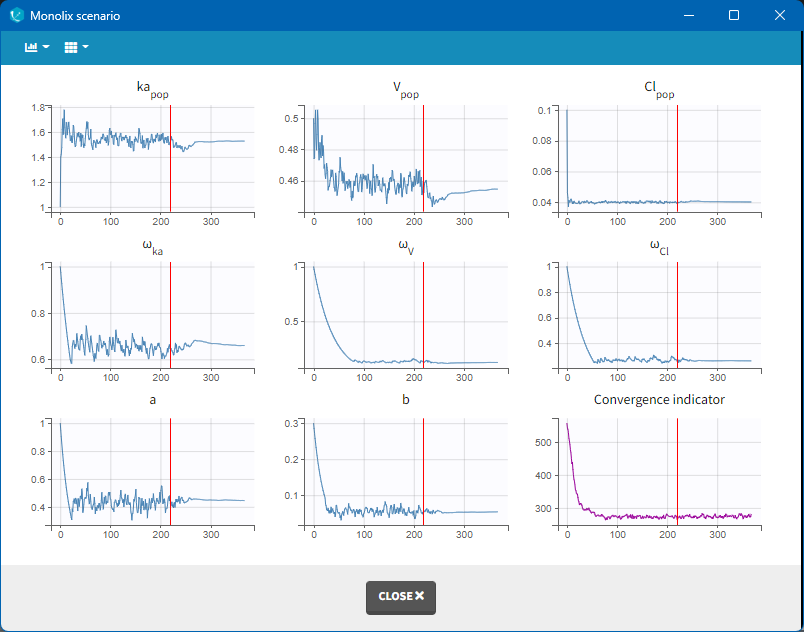Click the omega_V parameter plot
The height and width of the screenshot is (632, 804).
pos(405,316)
